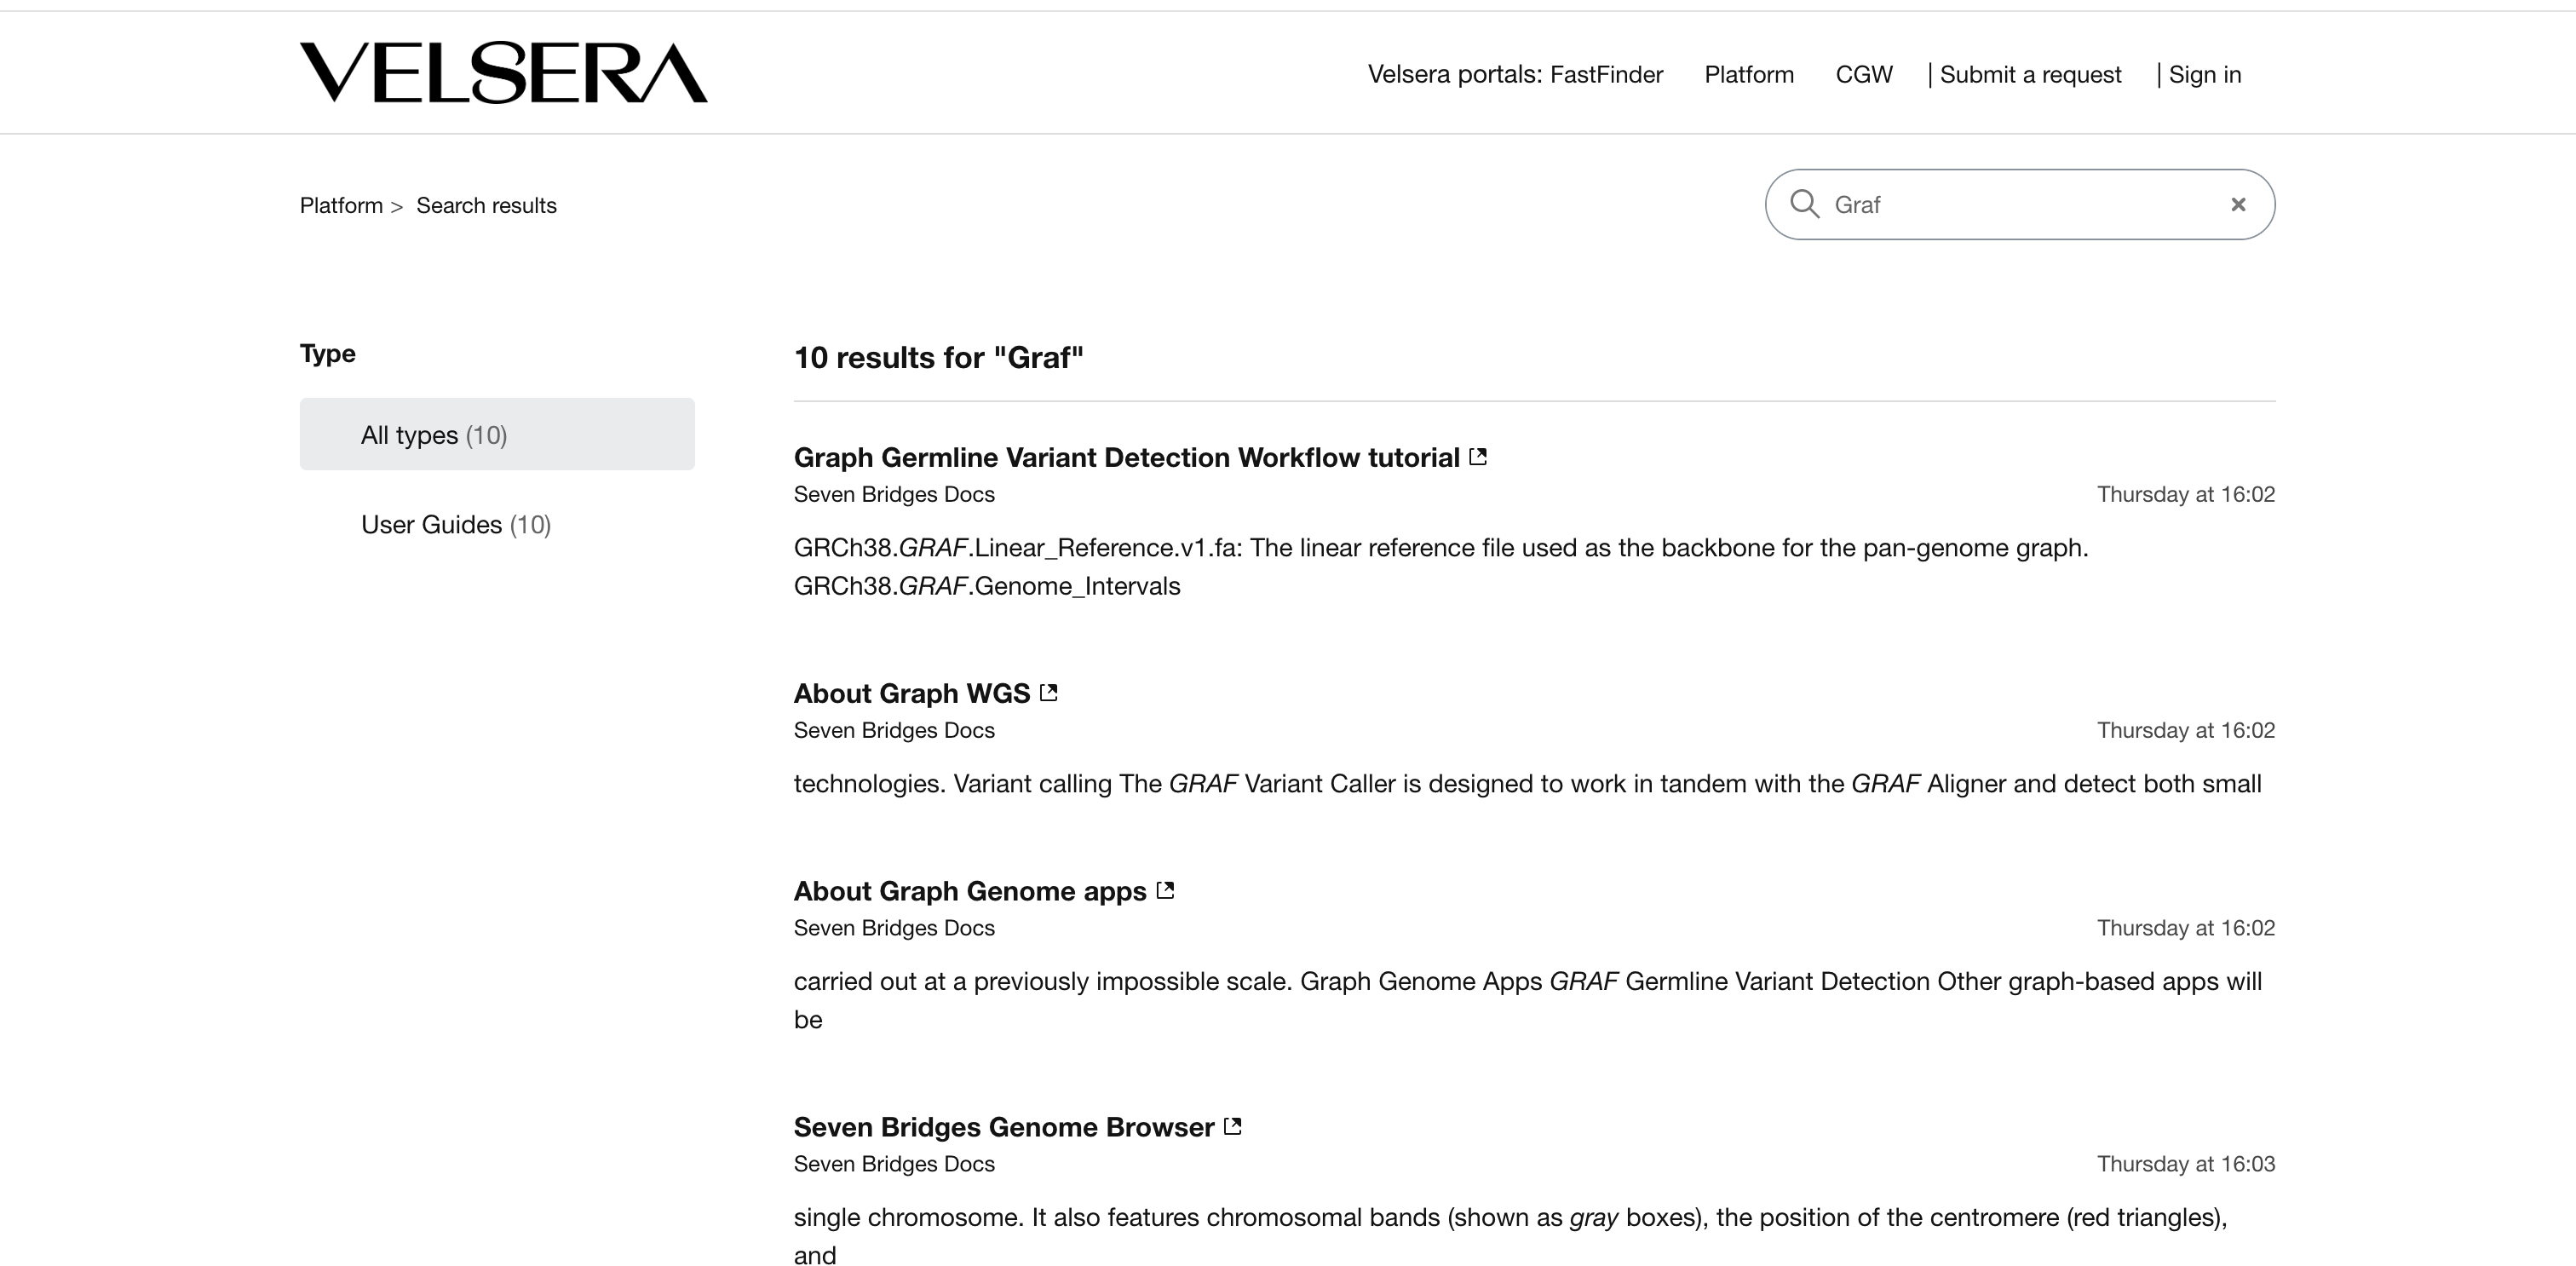Screen dimensions: 2576x1266
Task: Click external link icon beside About Graph WGS
Action: 1048,693
